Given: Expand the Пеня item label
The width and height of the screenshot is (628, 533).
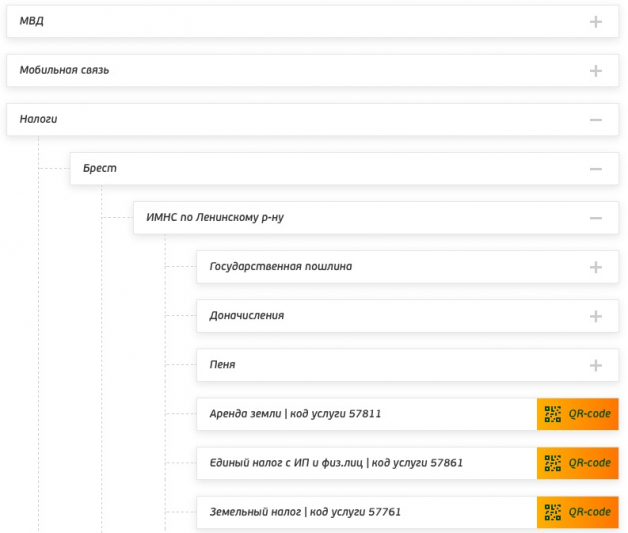Looking at the screenshot, I should 222,365.
